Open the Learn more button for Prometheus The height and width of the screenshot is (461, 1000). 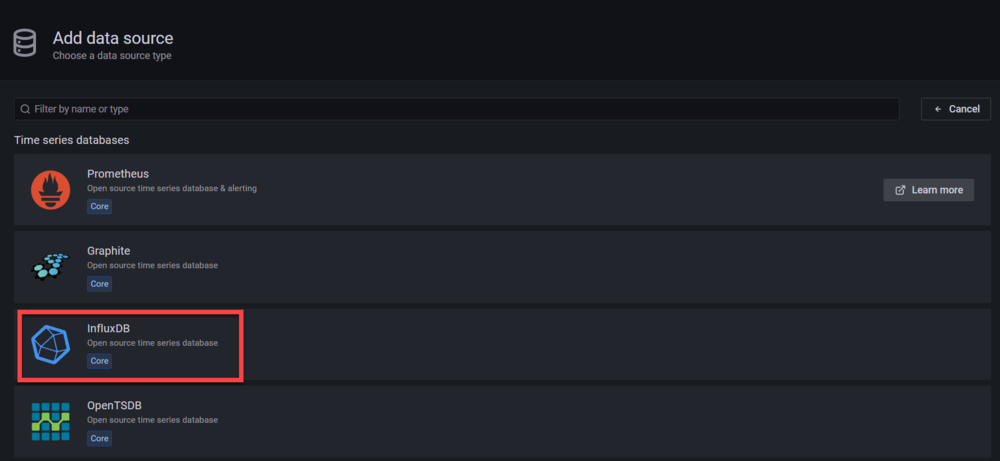coord(929,190)
